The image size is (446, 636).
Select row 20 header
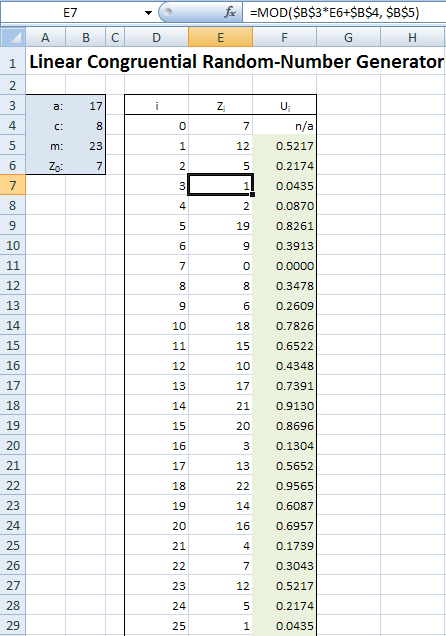pos(13,445)
